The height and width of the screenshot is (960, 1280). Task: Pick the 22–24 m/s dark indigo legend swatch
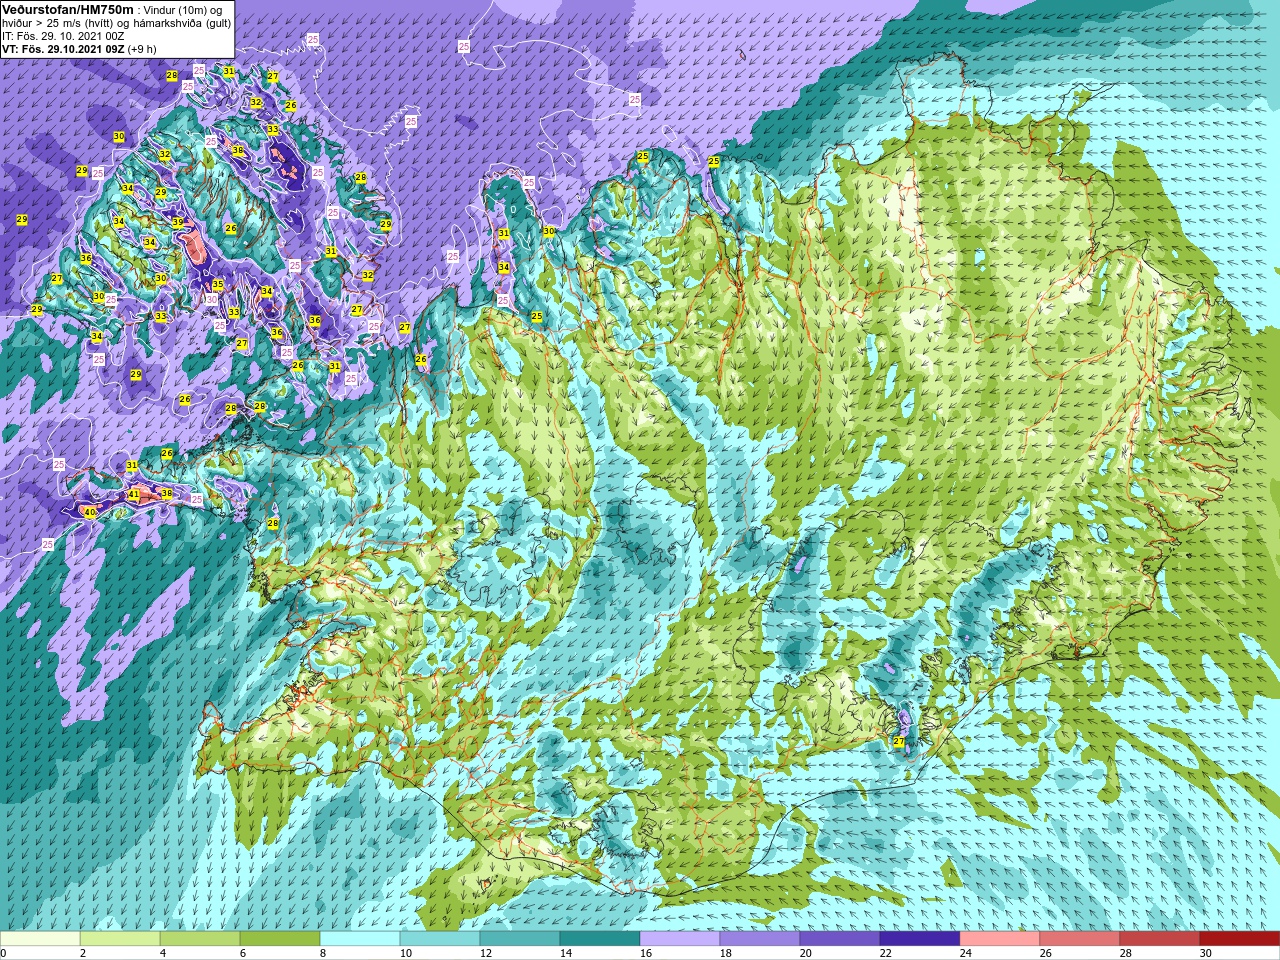click(920, 939)
